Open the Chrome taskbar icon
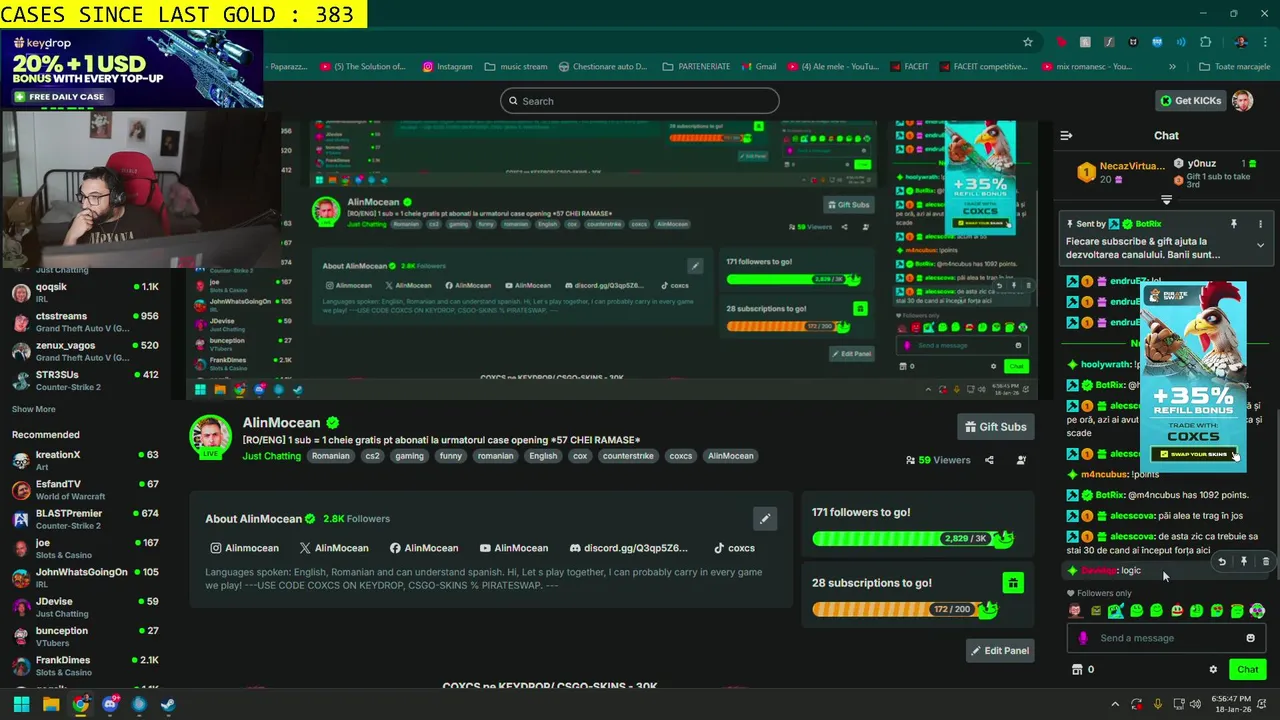This screenshot has width=1280, height=720. tap(80, 704)
